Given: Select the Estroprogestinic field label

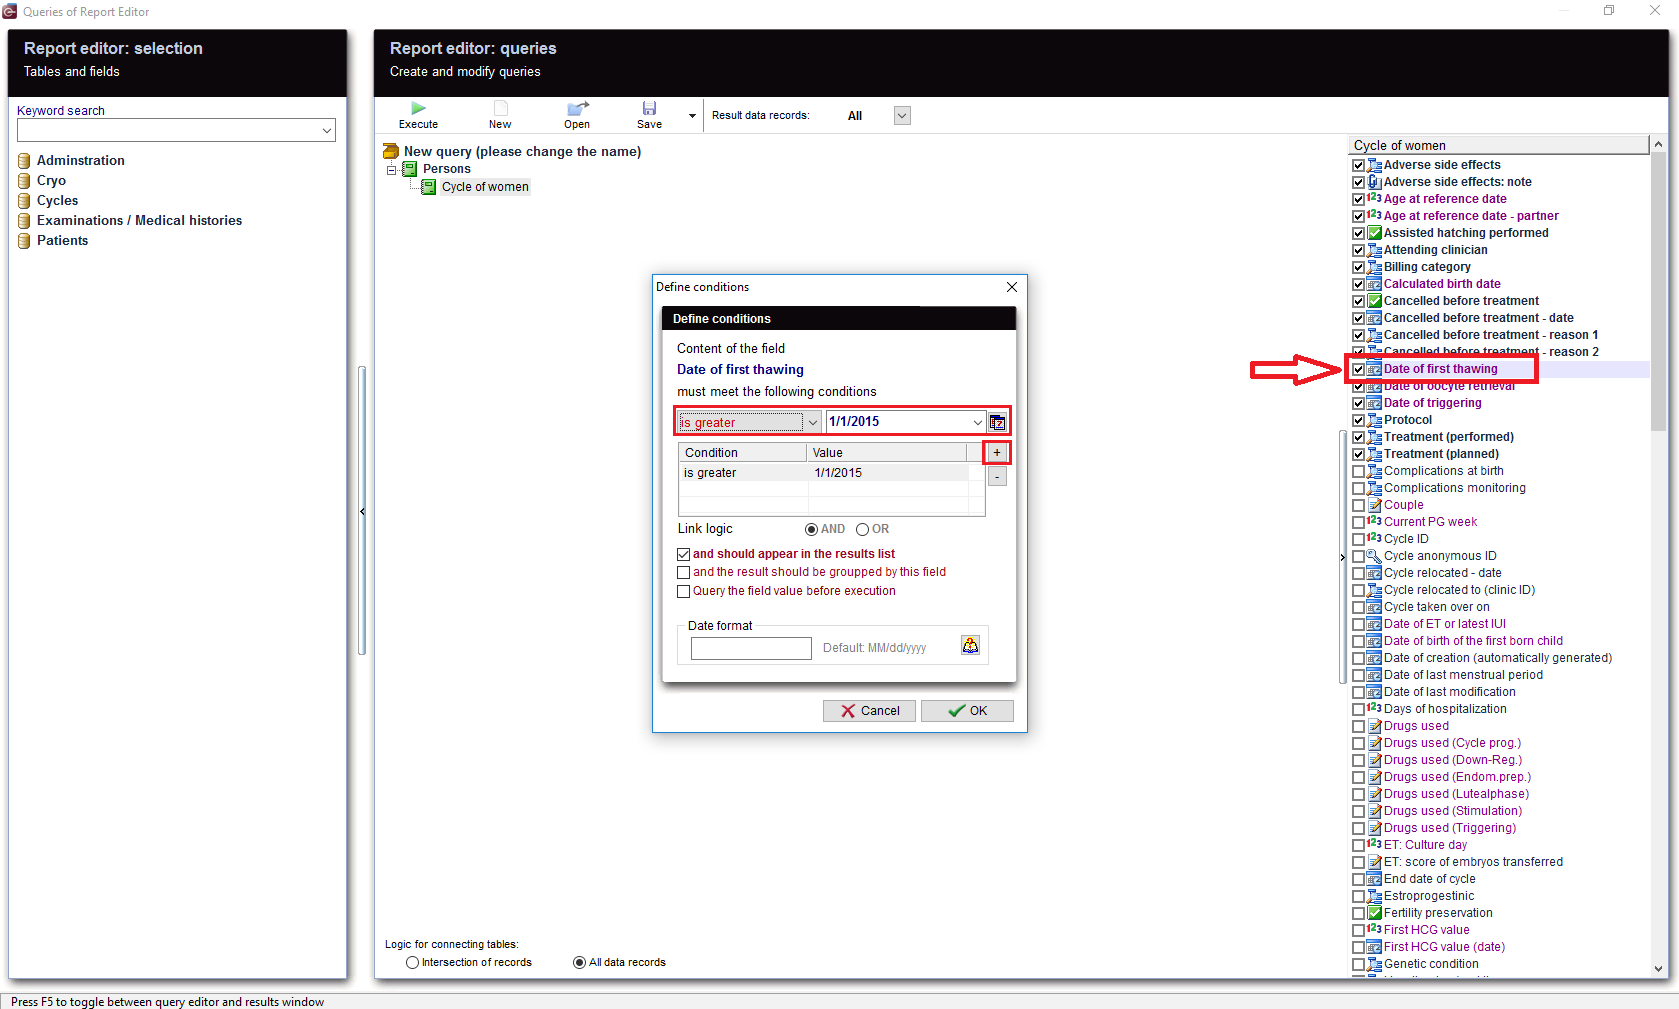Looking at the screenshot, I should click(x=1429, y=896).
